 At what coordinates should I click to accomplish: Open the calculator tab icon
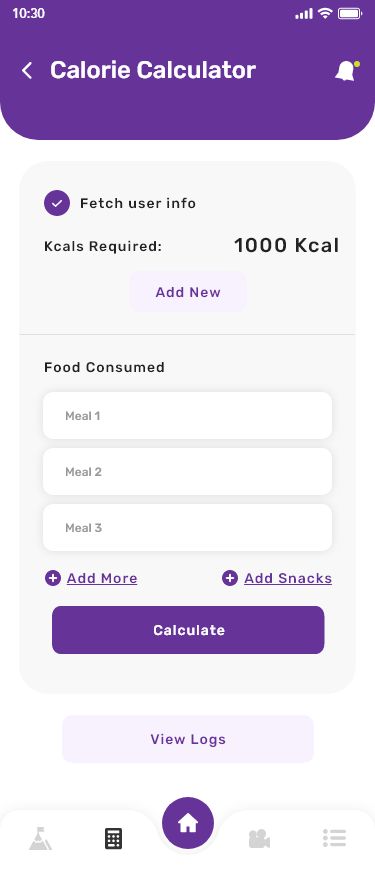pos(114,839)
